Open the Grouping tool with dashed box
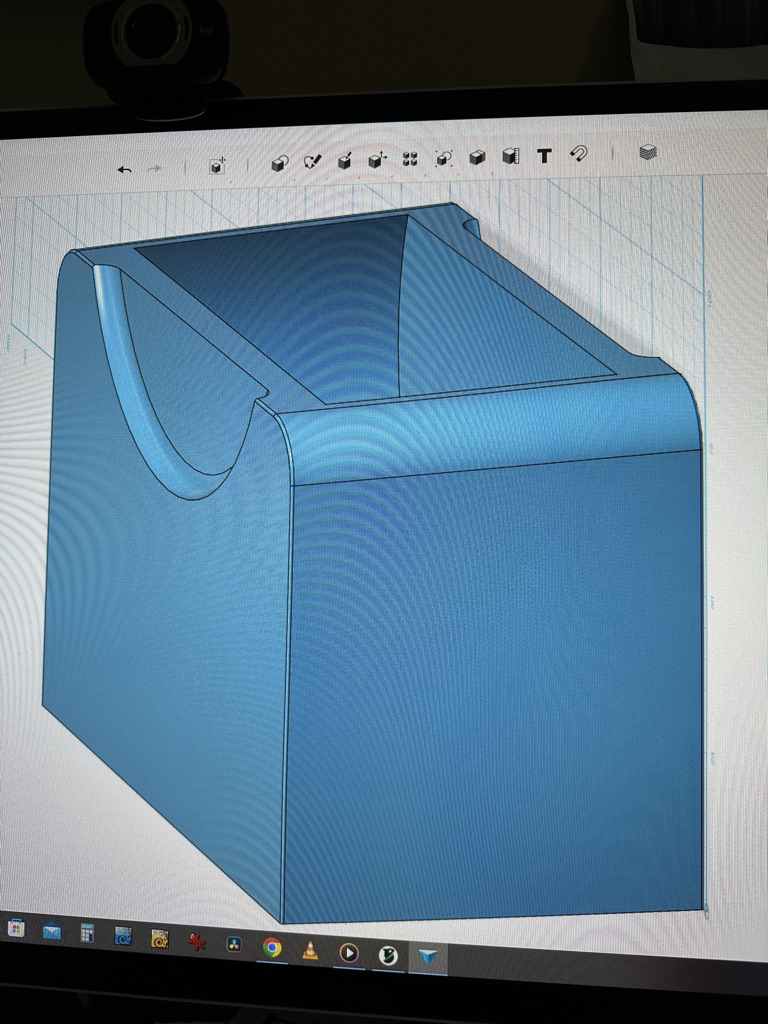 [444, 158]
